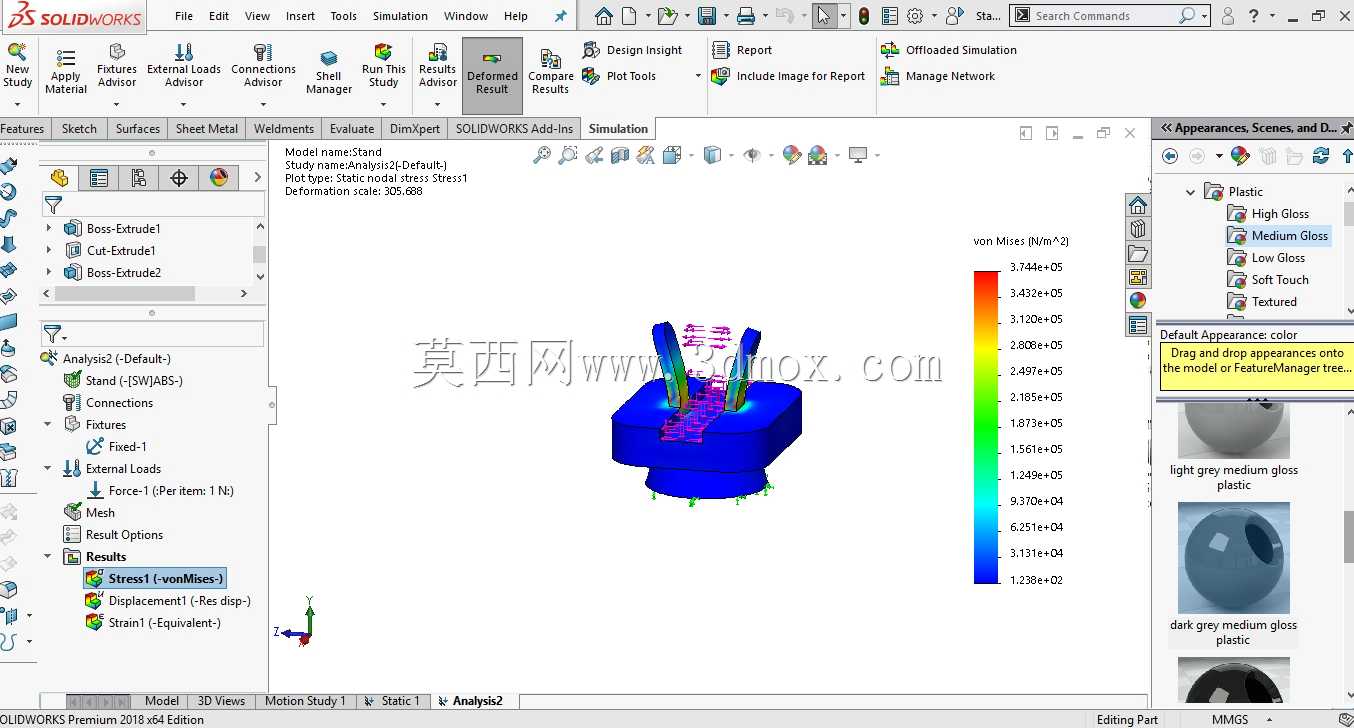1354x728 pixels.
Task: Open Results Advisor
Action: [x=438, y=66]
